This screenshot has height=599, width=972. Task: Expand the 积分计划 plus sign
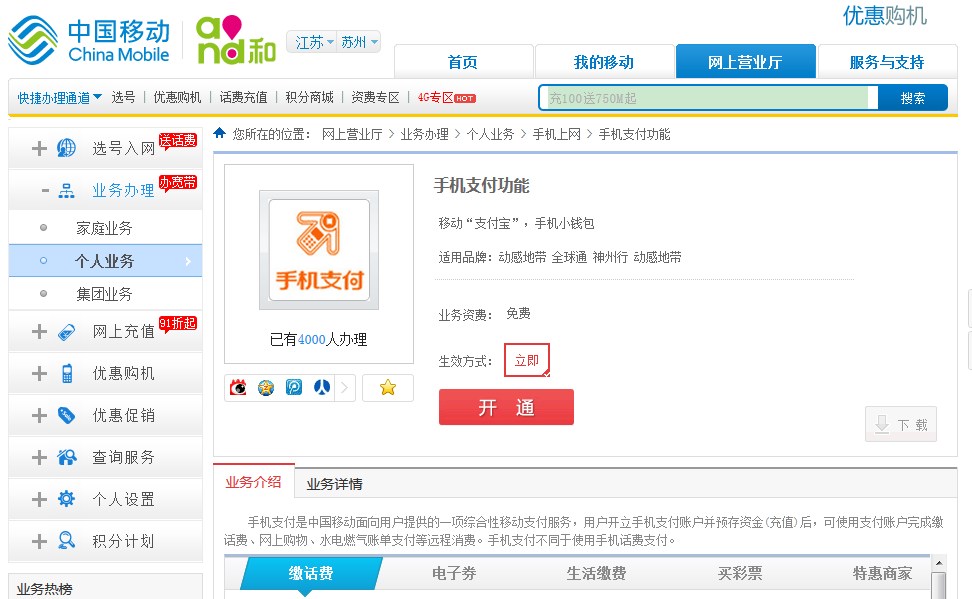39,541
